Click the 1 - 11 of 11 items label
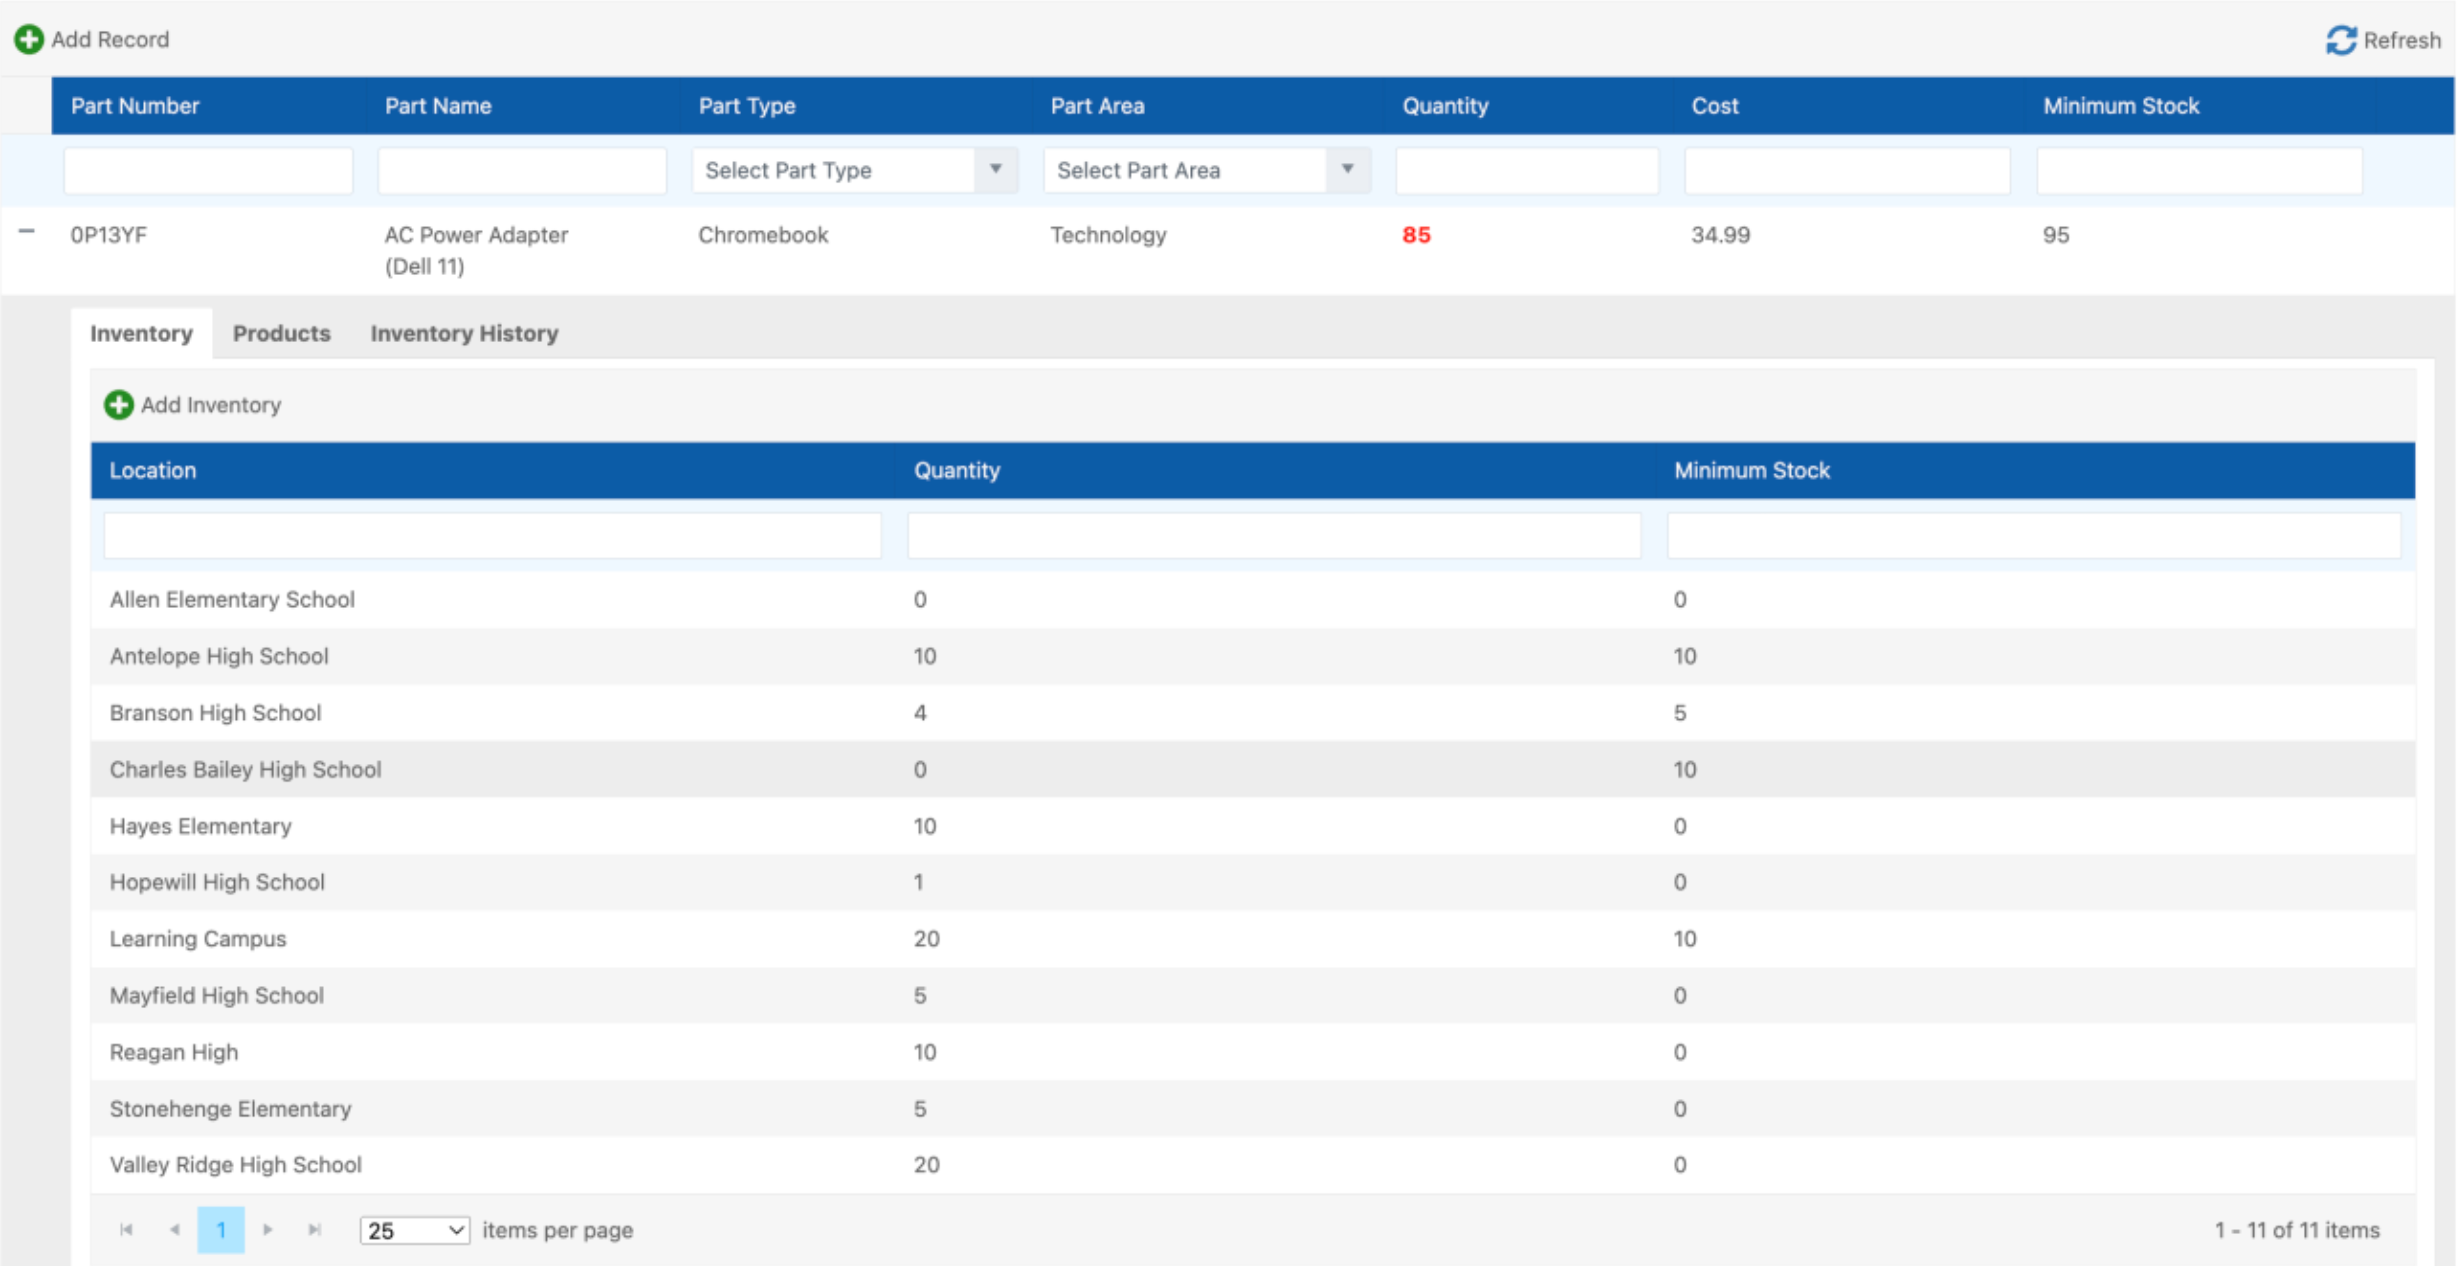This screenshot has height=1266, width=2458. tap(2297, 1230)
